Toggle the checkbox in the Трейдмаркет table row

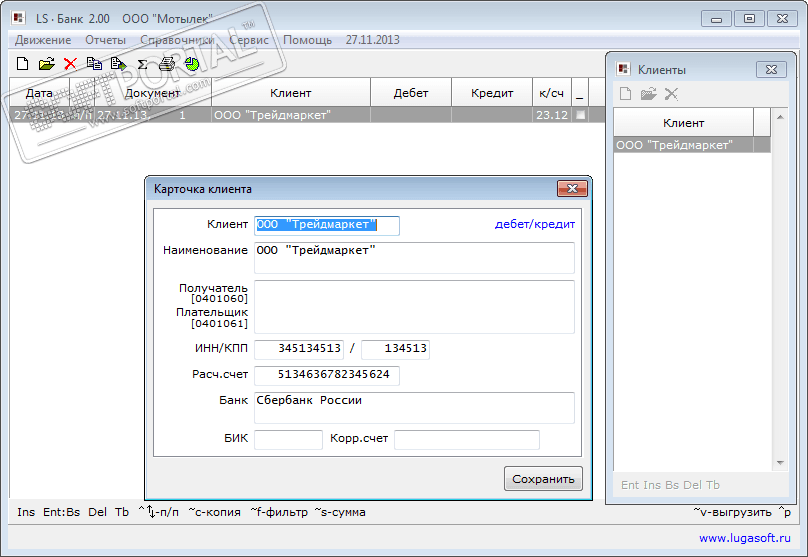(580, 115)
